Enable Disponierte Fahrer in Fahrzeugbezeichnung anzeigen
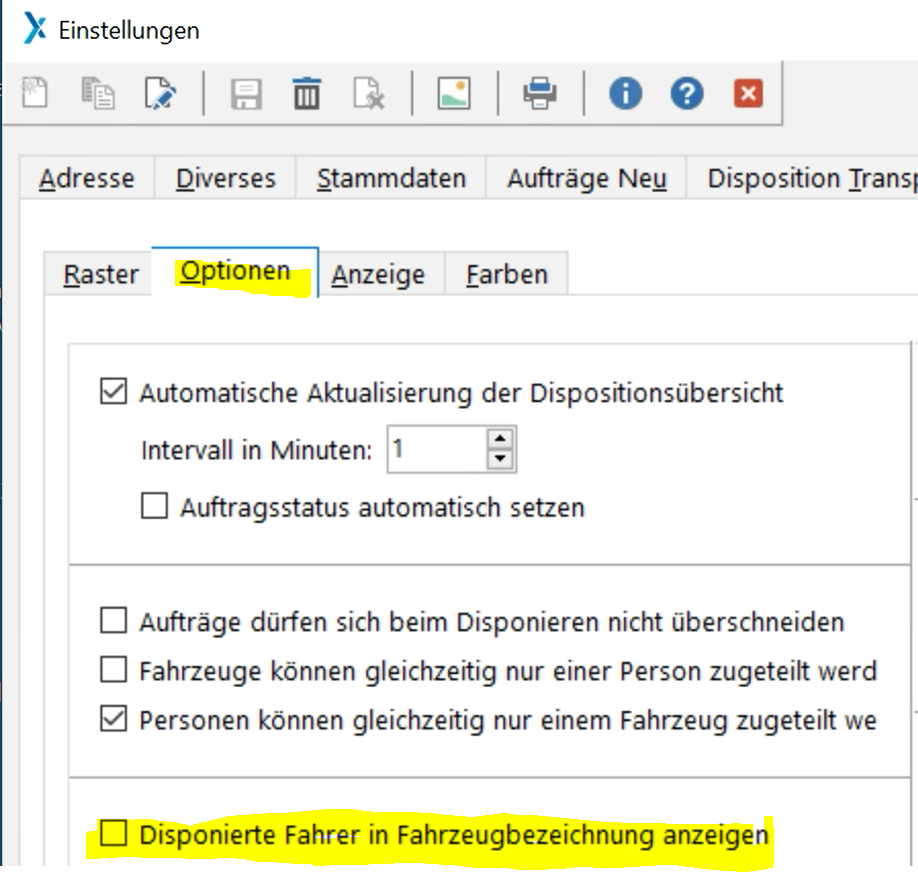This screenshot has height=872, width=918. click(114, 833)
